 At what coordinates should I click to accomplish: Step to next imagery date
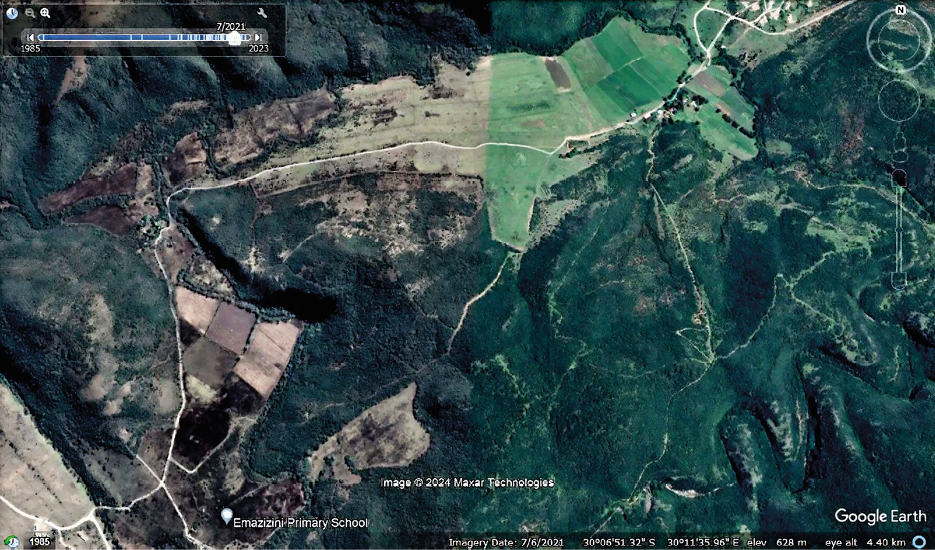258,37
